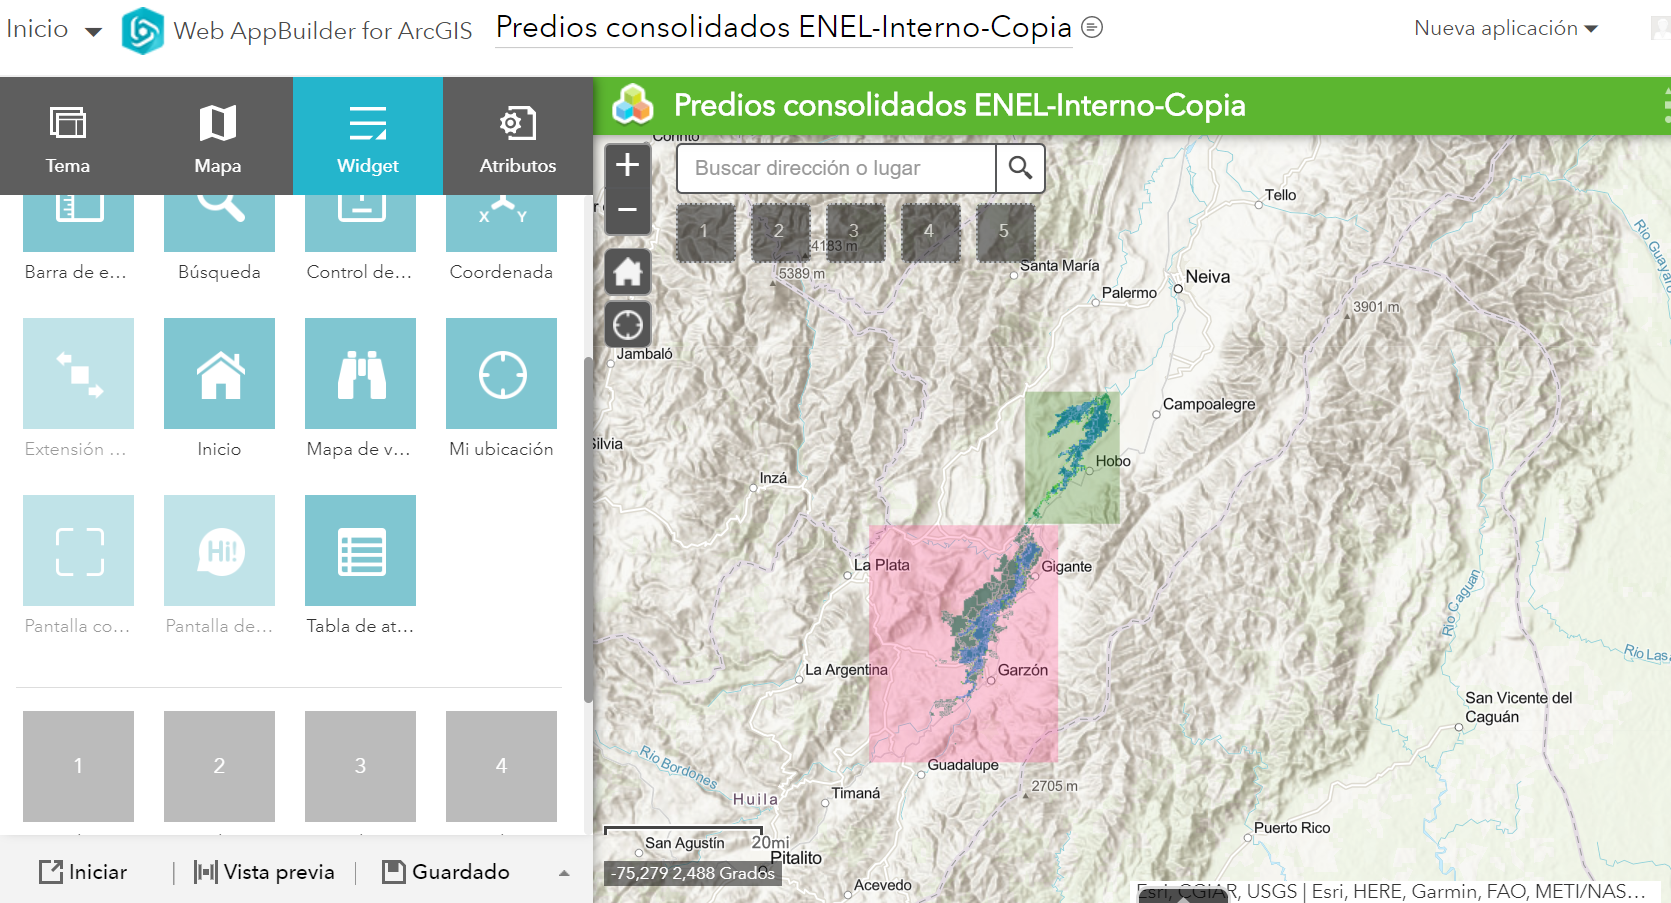Zoom in on the map

coord(627,165)
